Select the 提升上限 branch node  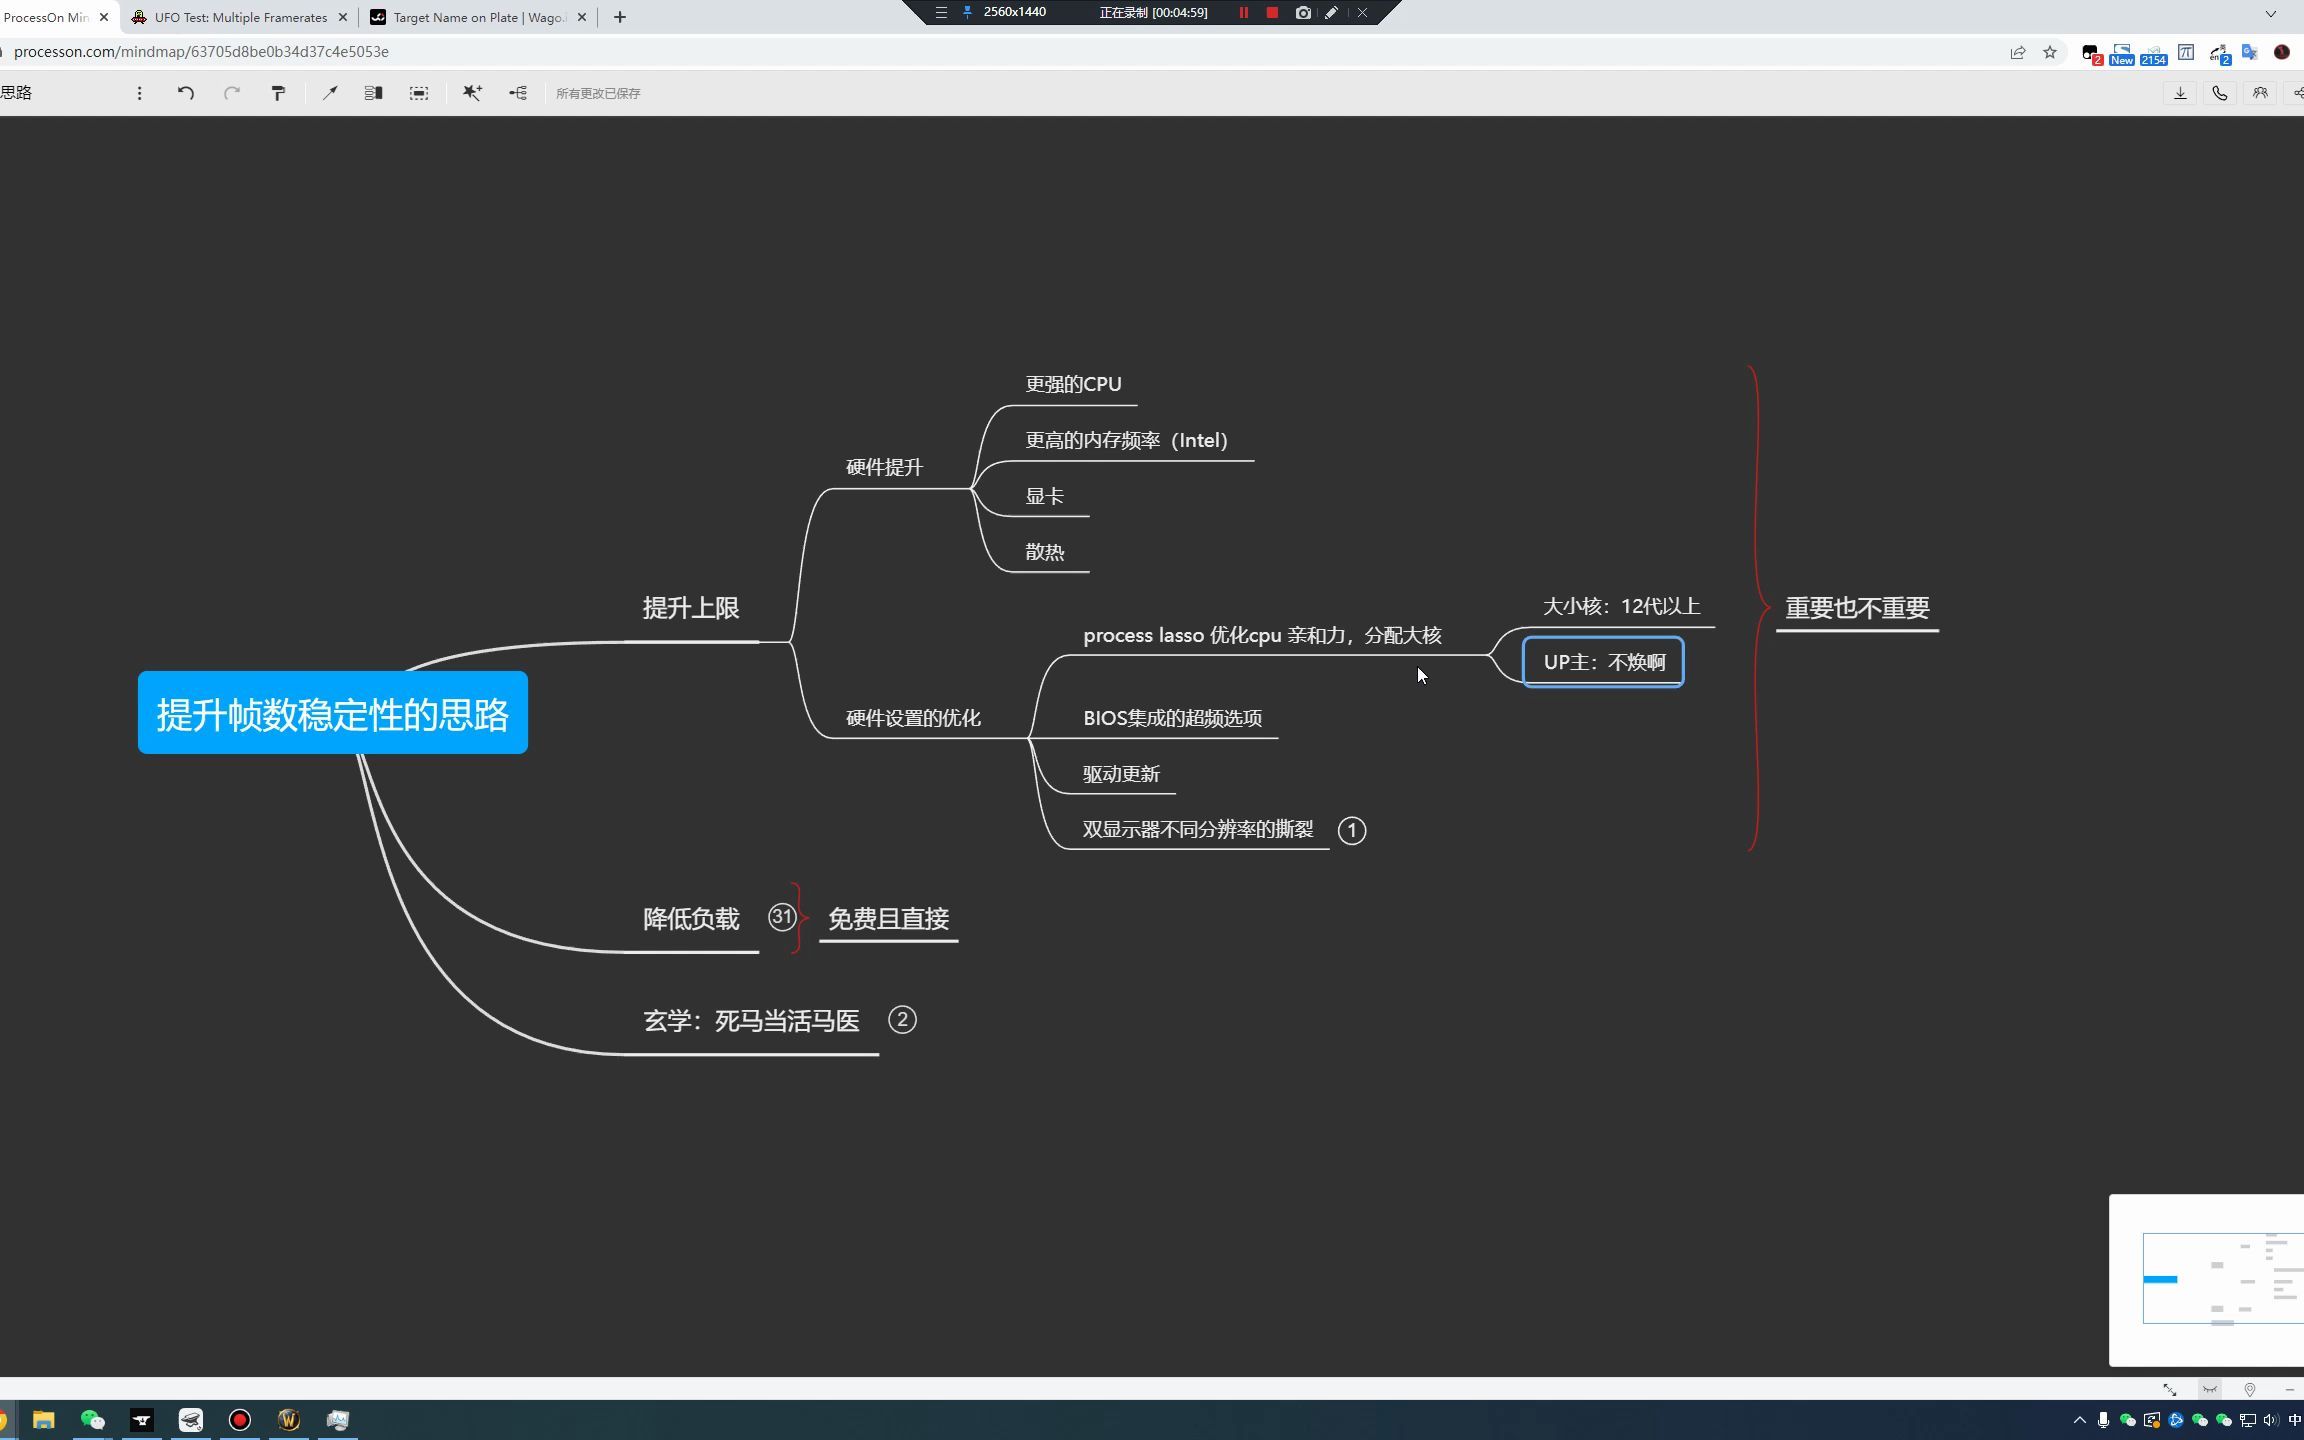point(691,608)
